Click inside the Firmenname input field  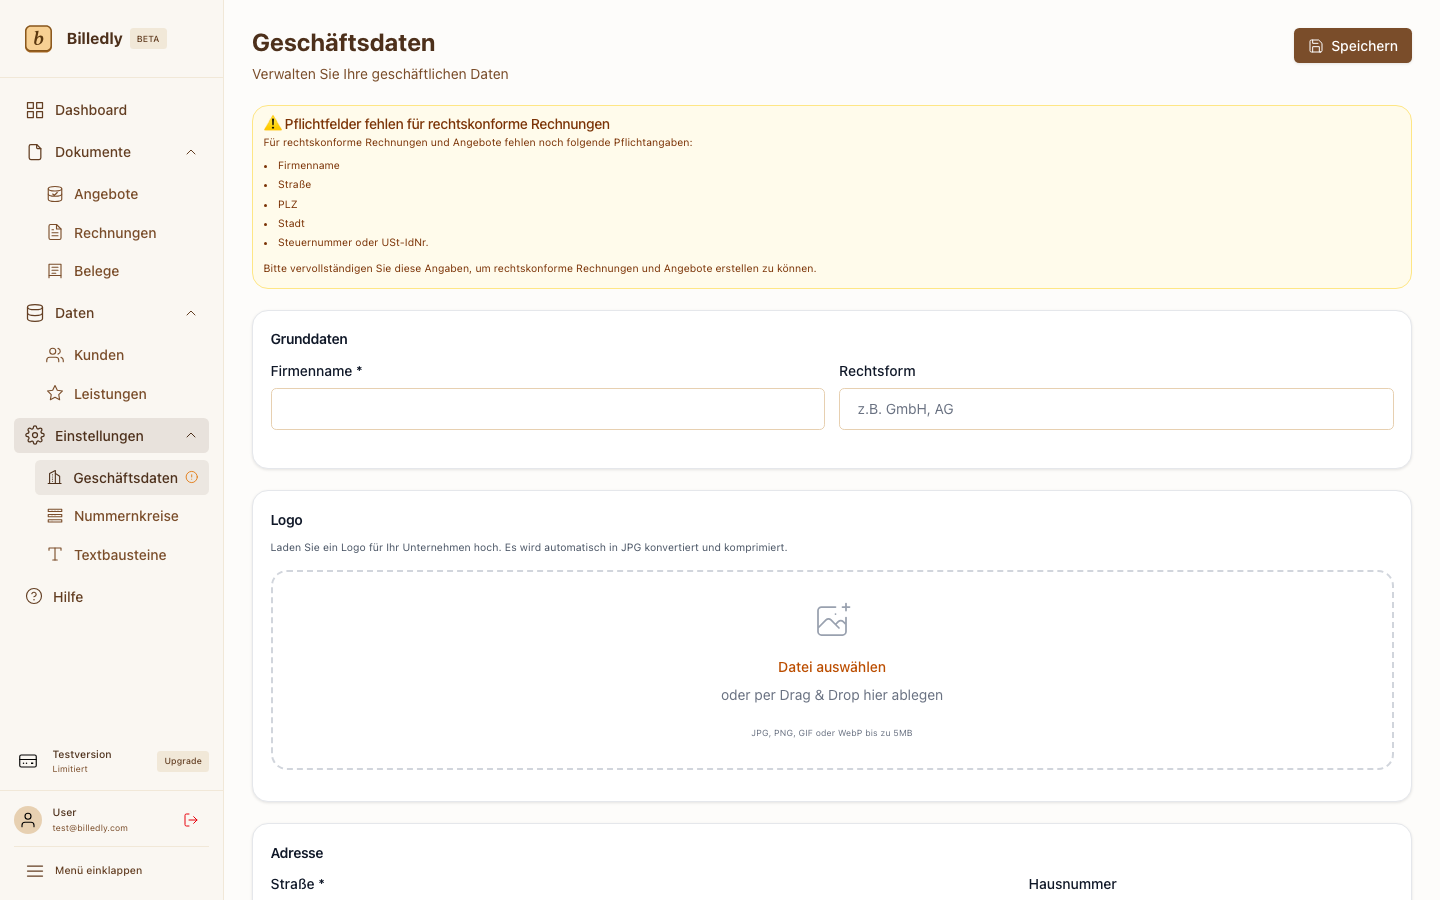pyautogui.click(x=548, y=409)
